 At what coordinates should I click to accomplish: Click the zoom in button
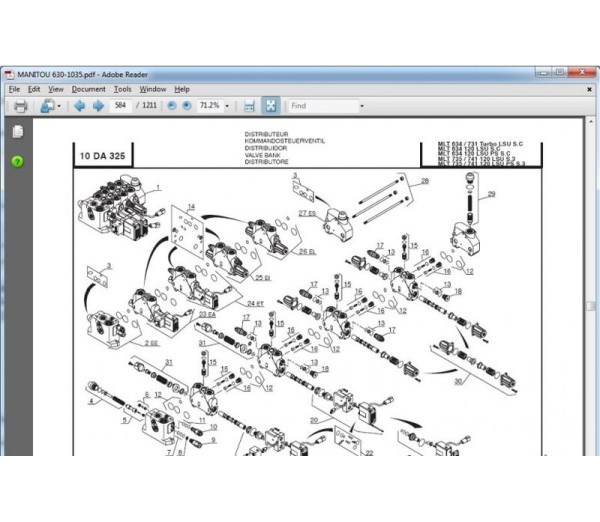click(x=187, y=106)
